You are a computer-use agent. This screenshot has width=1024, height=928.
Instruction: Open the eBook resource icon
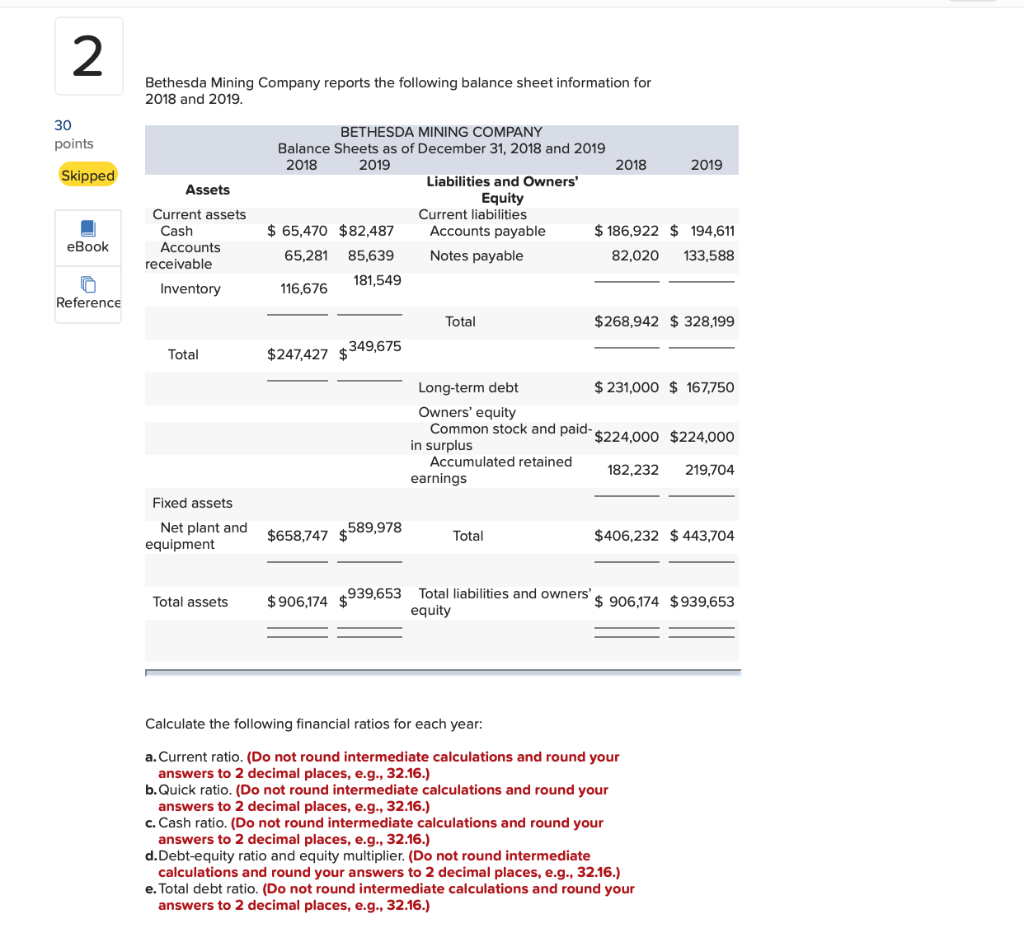88,228
